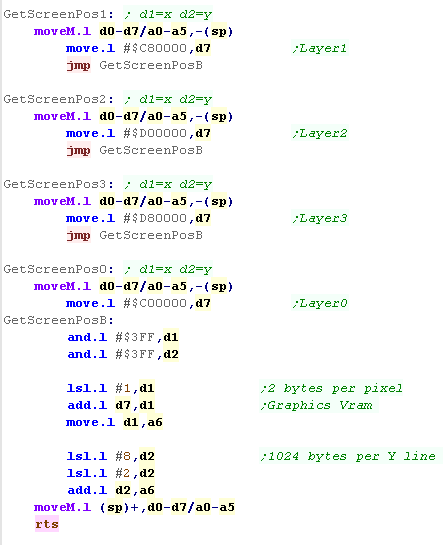The height and width of the screenshot is (545, 443).
Task: Click the #$C00000 value
Action: [155, 303]
